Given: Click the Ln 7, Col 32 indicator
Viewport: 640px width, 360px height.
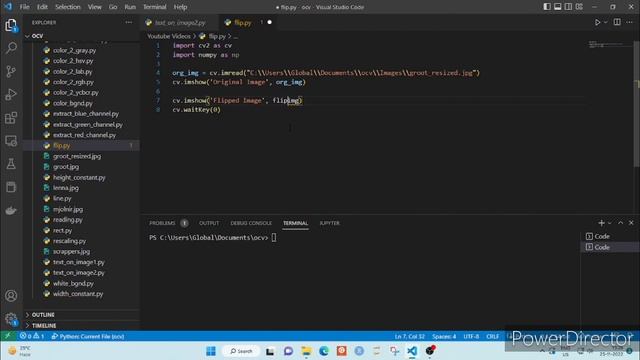Looking at the screenshot, I should (409, 336).
